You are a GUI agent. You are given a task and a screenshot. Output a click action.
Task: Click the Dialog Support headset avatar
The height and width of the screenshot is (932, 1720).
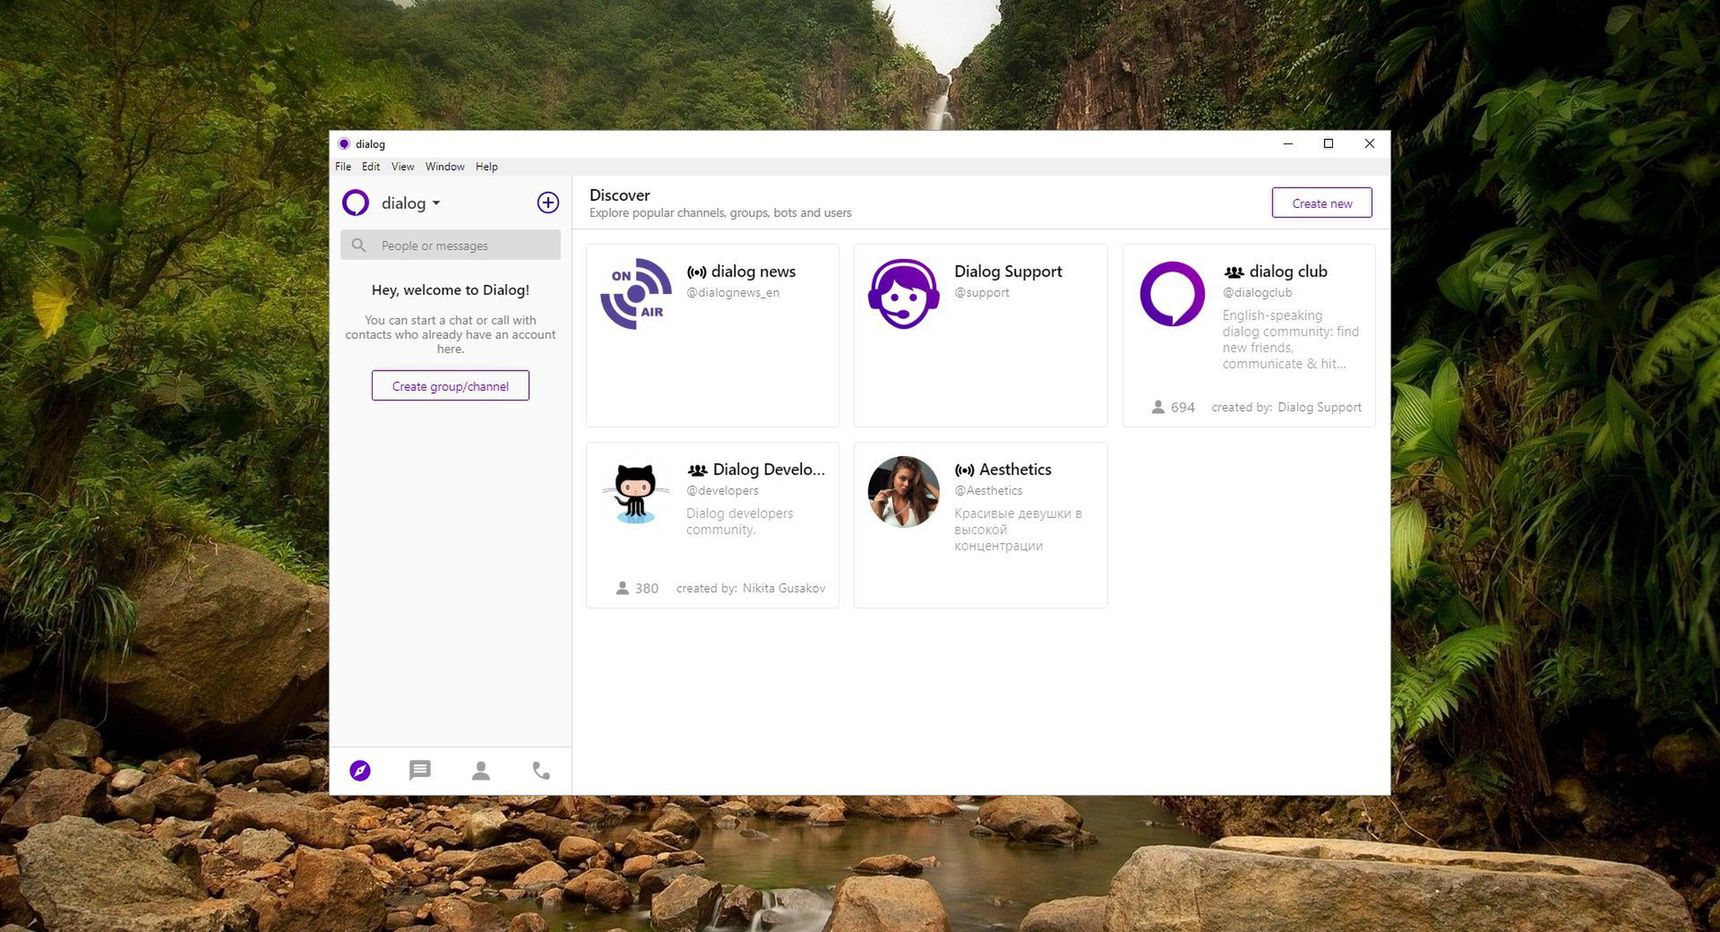point(904,294)
